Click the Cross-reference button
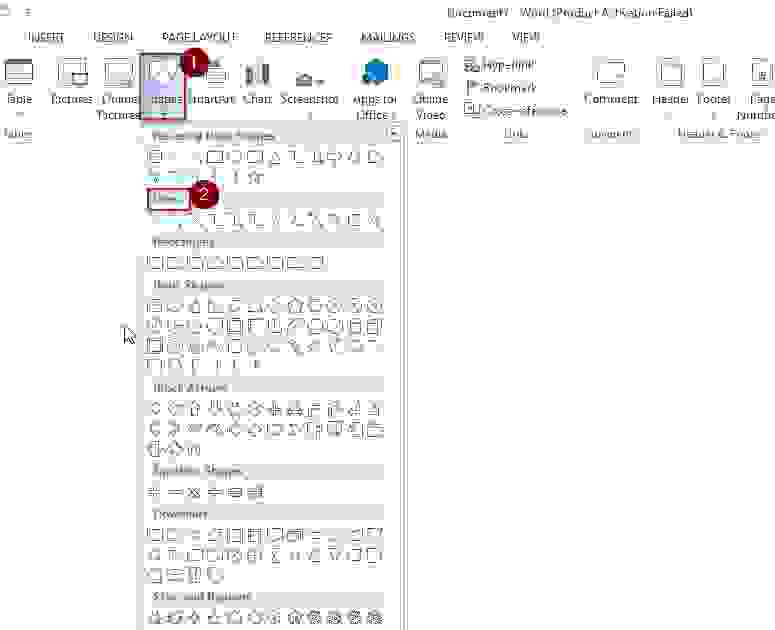The width and height of the screenshot is (775, 630). tap(516, 111)
